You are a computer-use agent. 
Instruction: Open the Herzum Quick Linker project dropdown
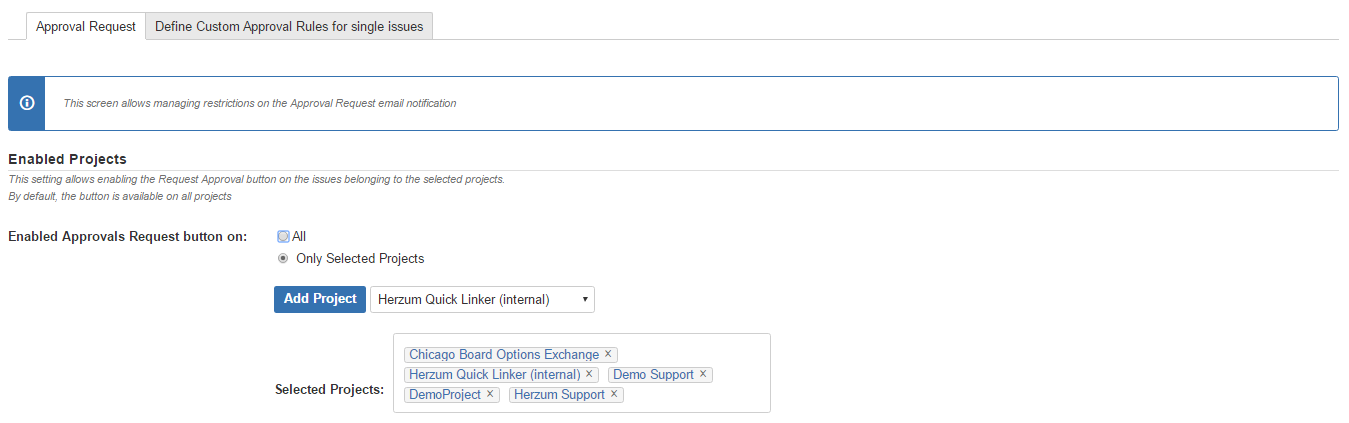470,299
